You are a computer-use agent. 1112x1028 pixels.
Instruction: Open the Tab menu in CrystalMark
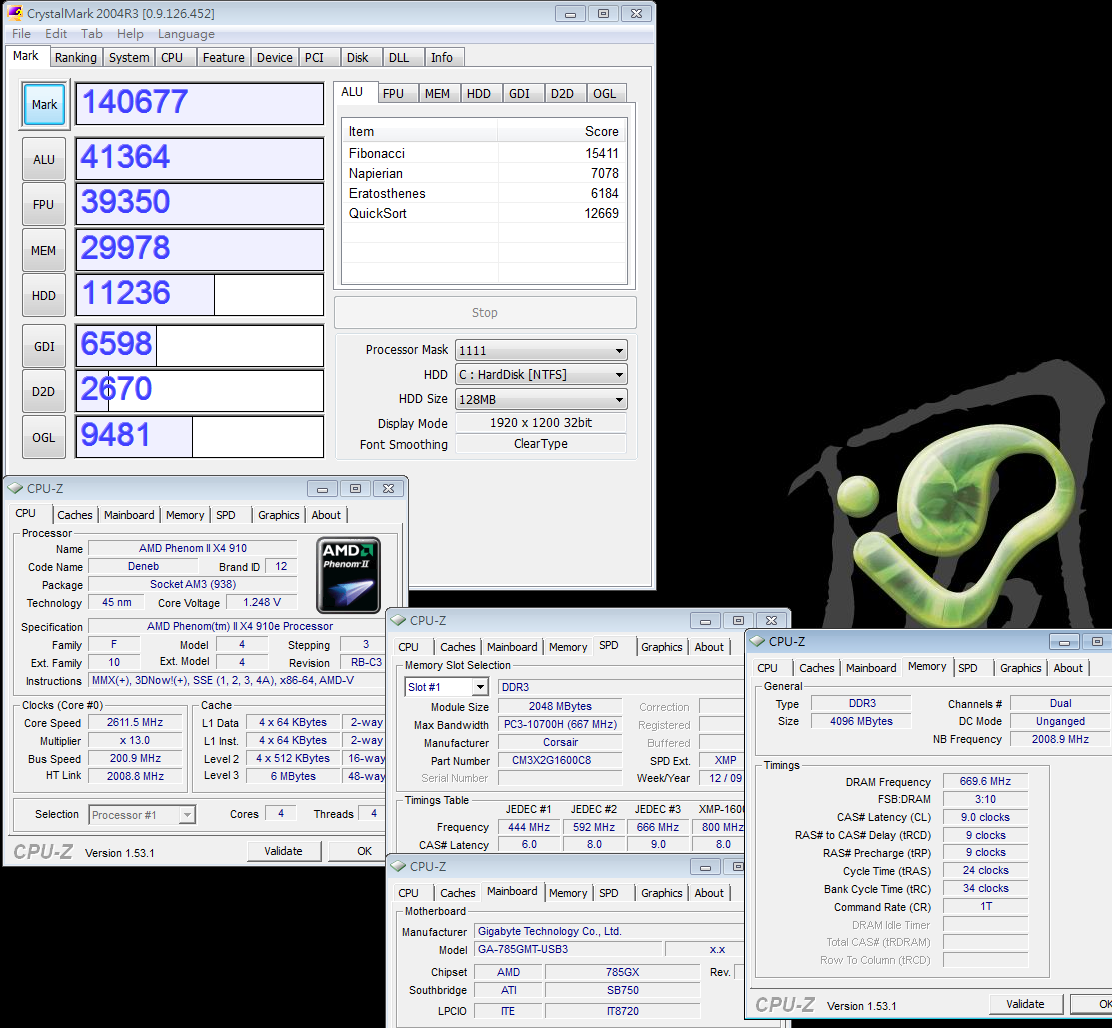(91, 34)
